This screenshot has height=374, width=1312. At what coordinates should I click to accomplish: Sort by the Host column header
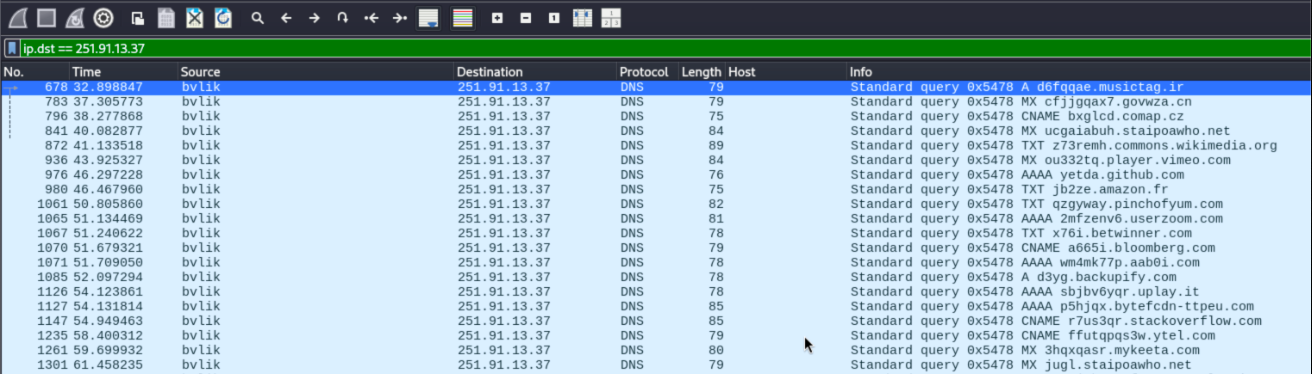pyautogui.click(x=786, y=72)
